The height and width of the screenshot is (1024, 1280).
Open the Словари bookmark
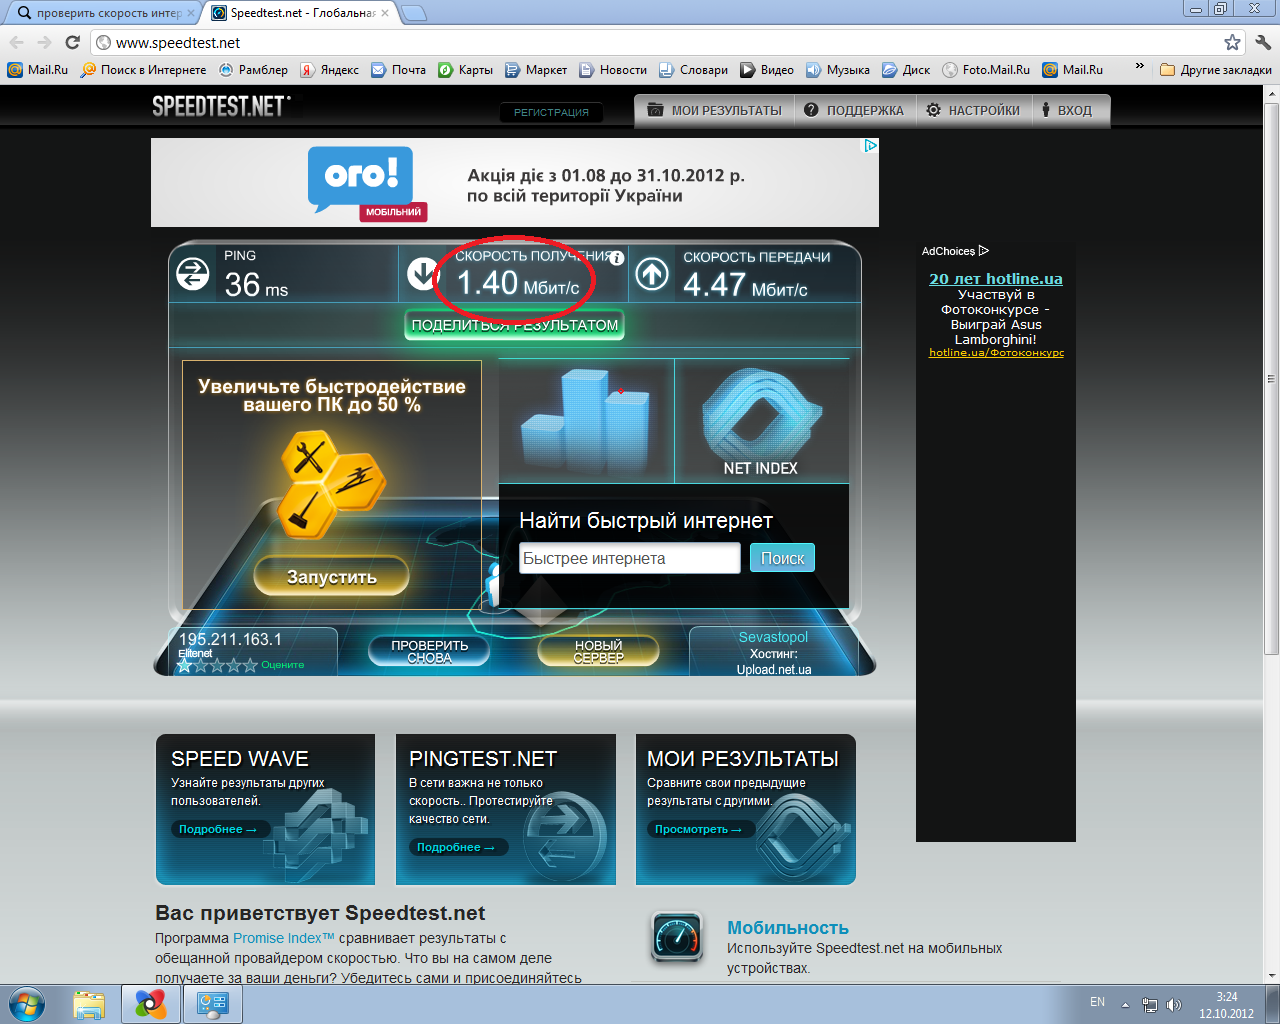click(693, 70)
